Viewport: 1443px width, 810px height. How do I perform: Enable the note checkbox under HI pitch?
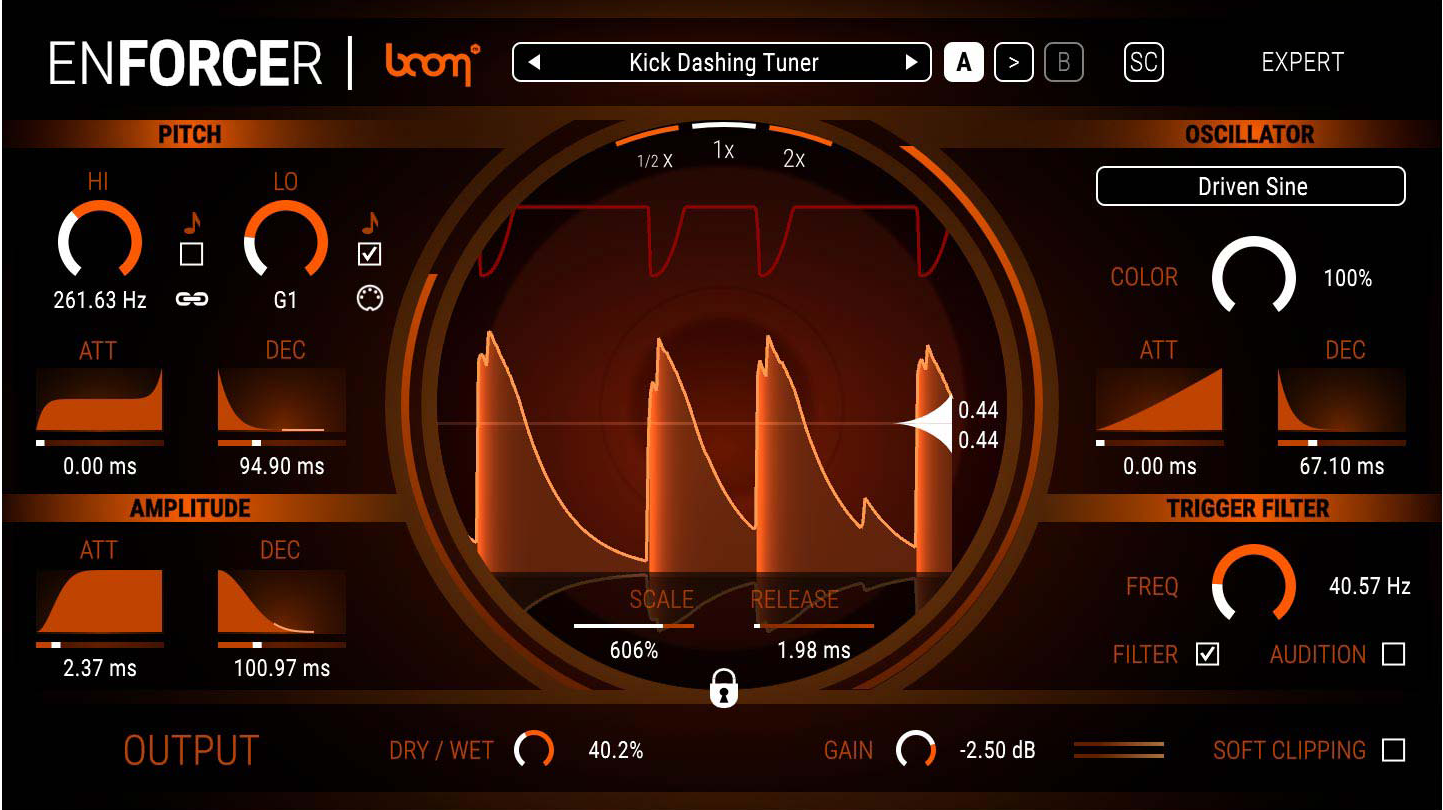pyautogui.click(x=191, y=255)
